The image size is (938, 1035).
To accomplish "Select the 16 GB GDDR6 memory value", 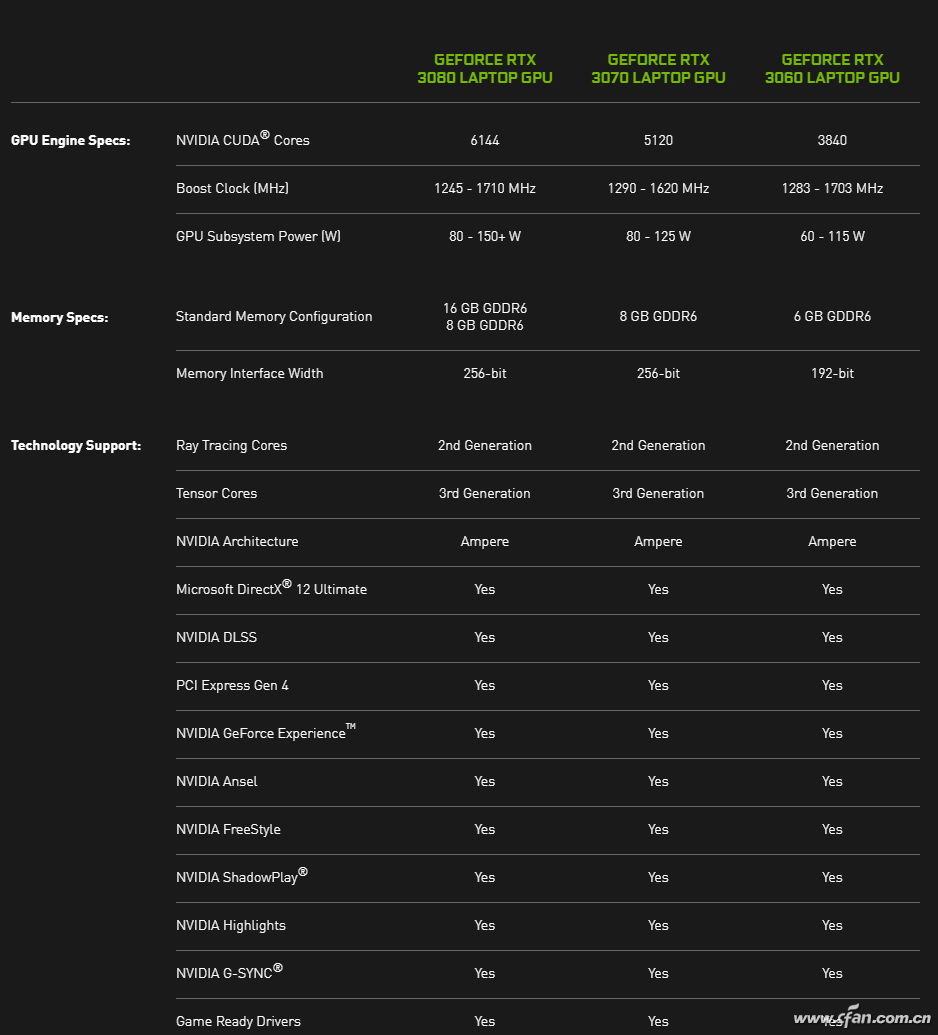I will (x=485, y=308).
